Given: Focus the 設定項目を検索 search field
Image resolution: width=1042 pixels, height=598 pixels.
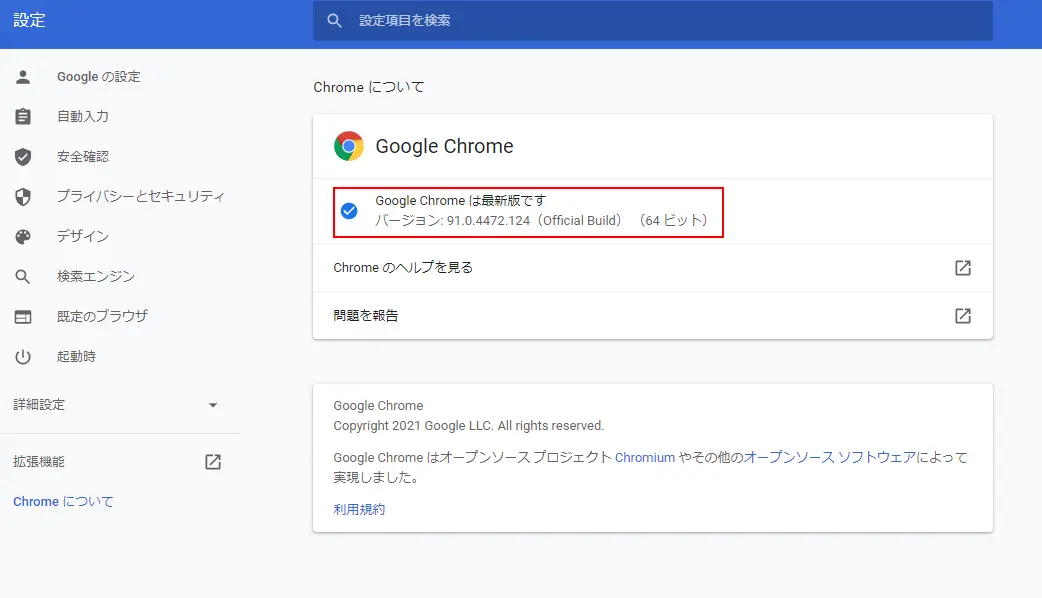Looking at the screenshot, I should 653,21.
